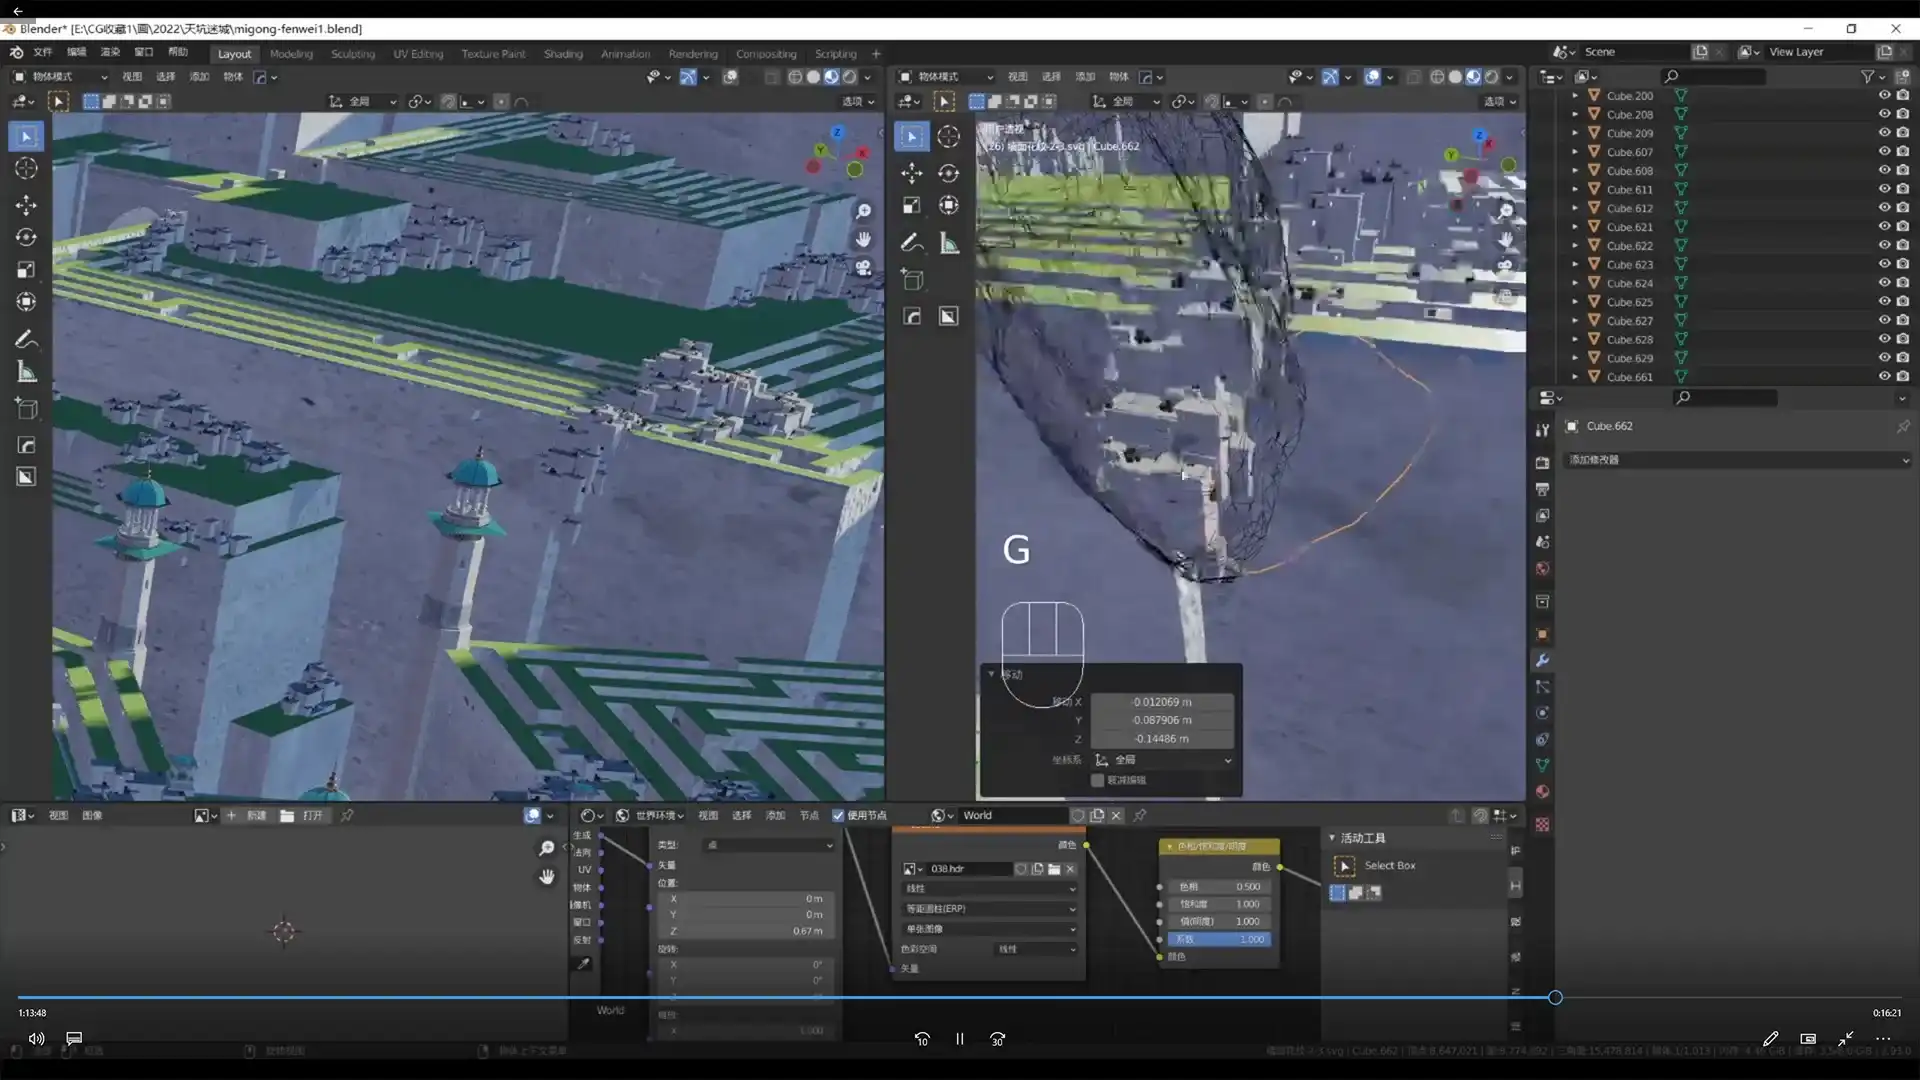Select the Rotate tool in left toolbar
The height and width of the screenshot is (1080, 1920).
click(x=26, y=237)
